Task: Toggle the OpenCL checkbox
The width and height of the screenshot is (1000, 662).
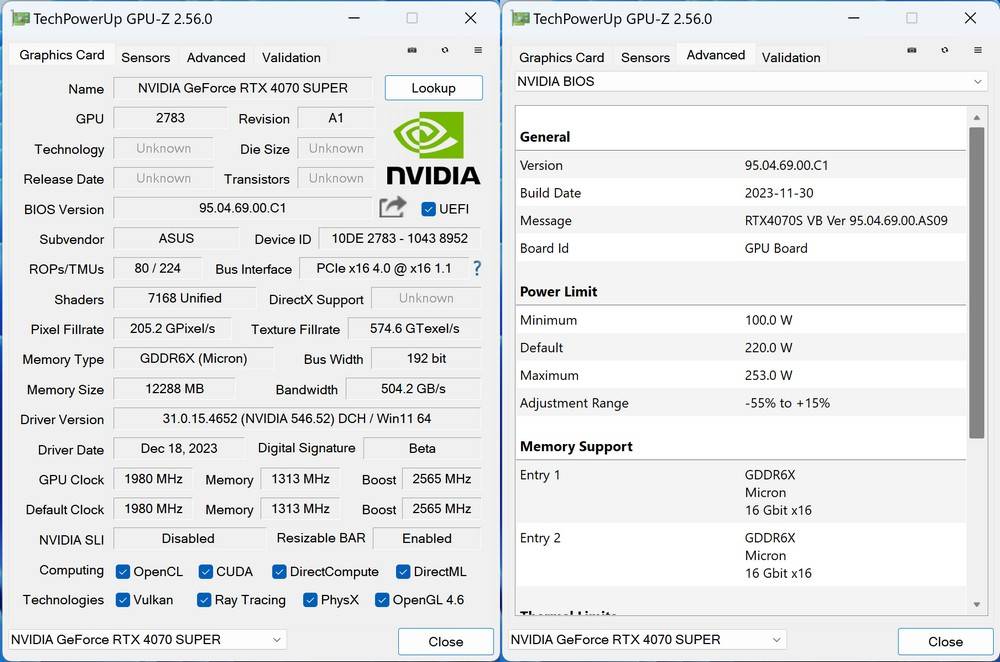Action: tap(123, 572)
